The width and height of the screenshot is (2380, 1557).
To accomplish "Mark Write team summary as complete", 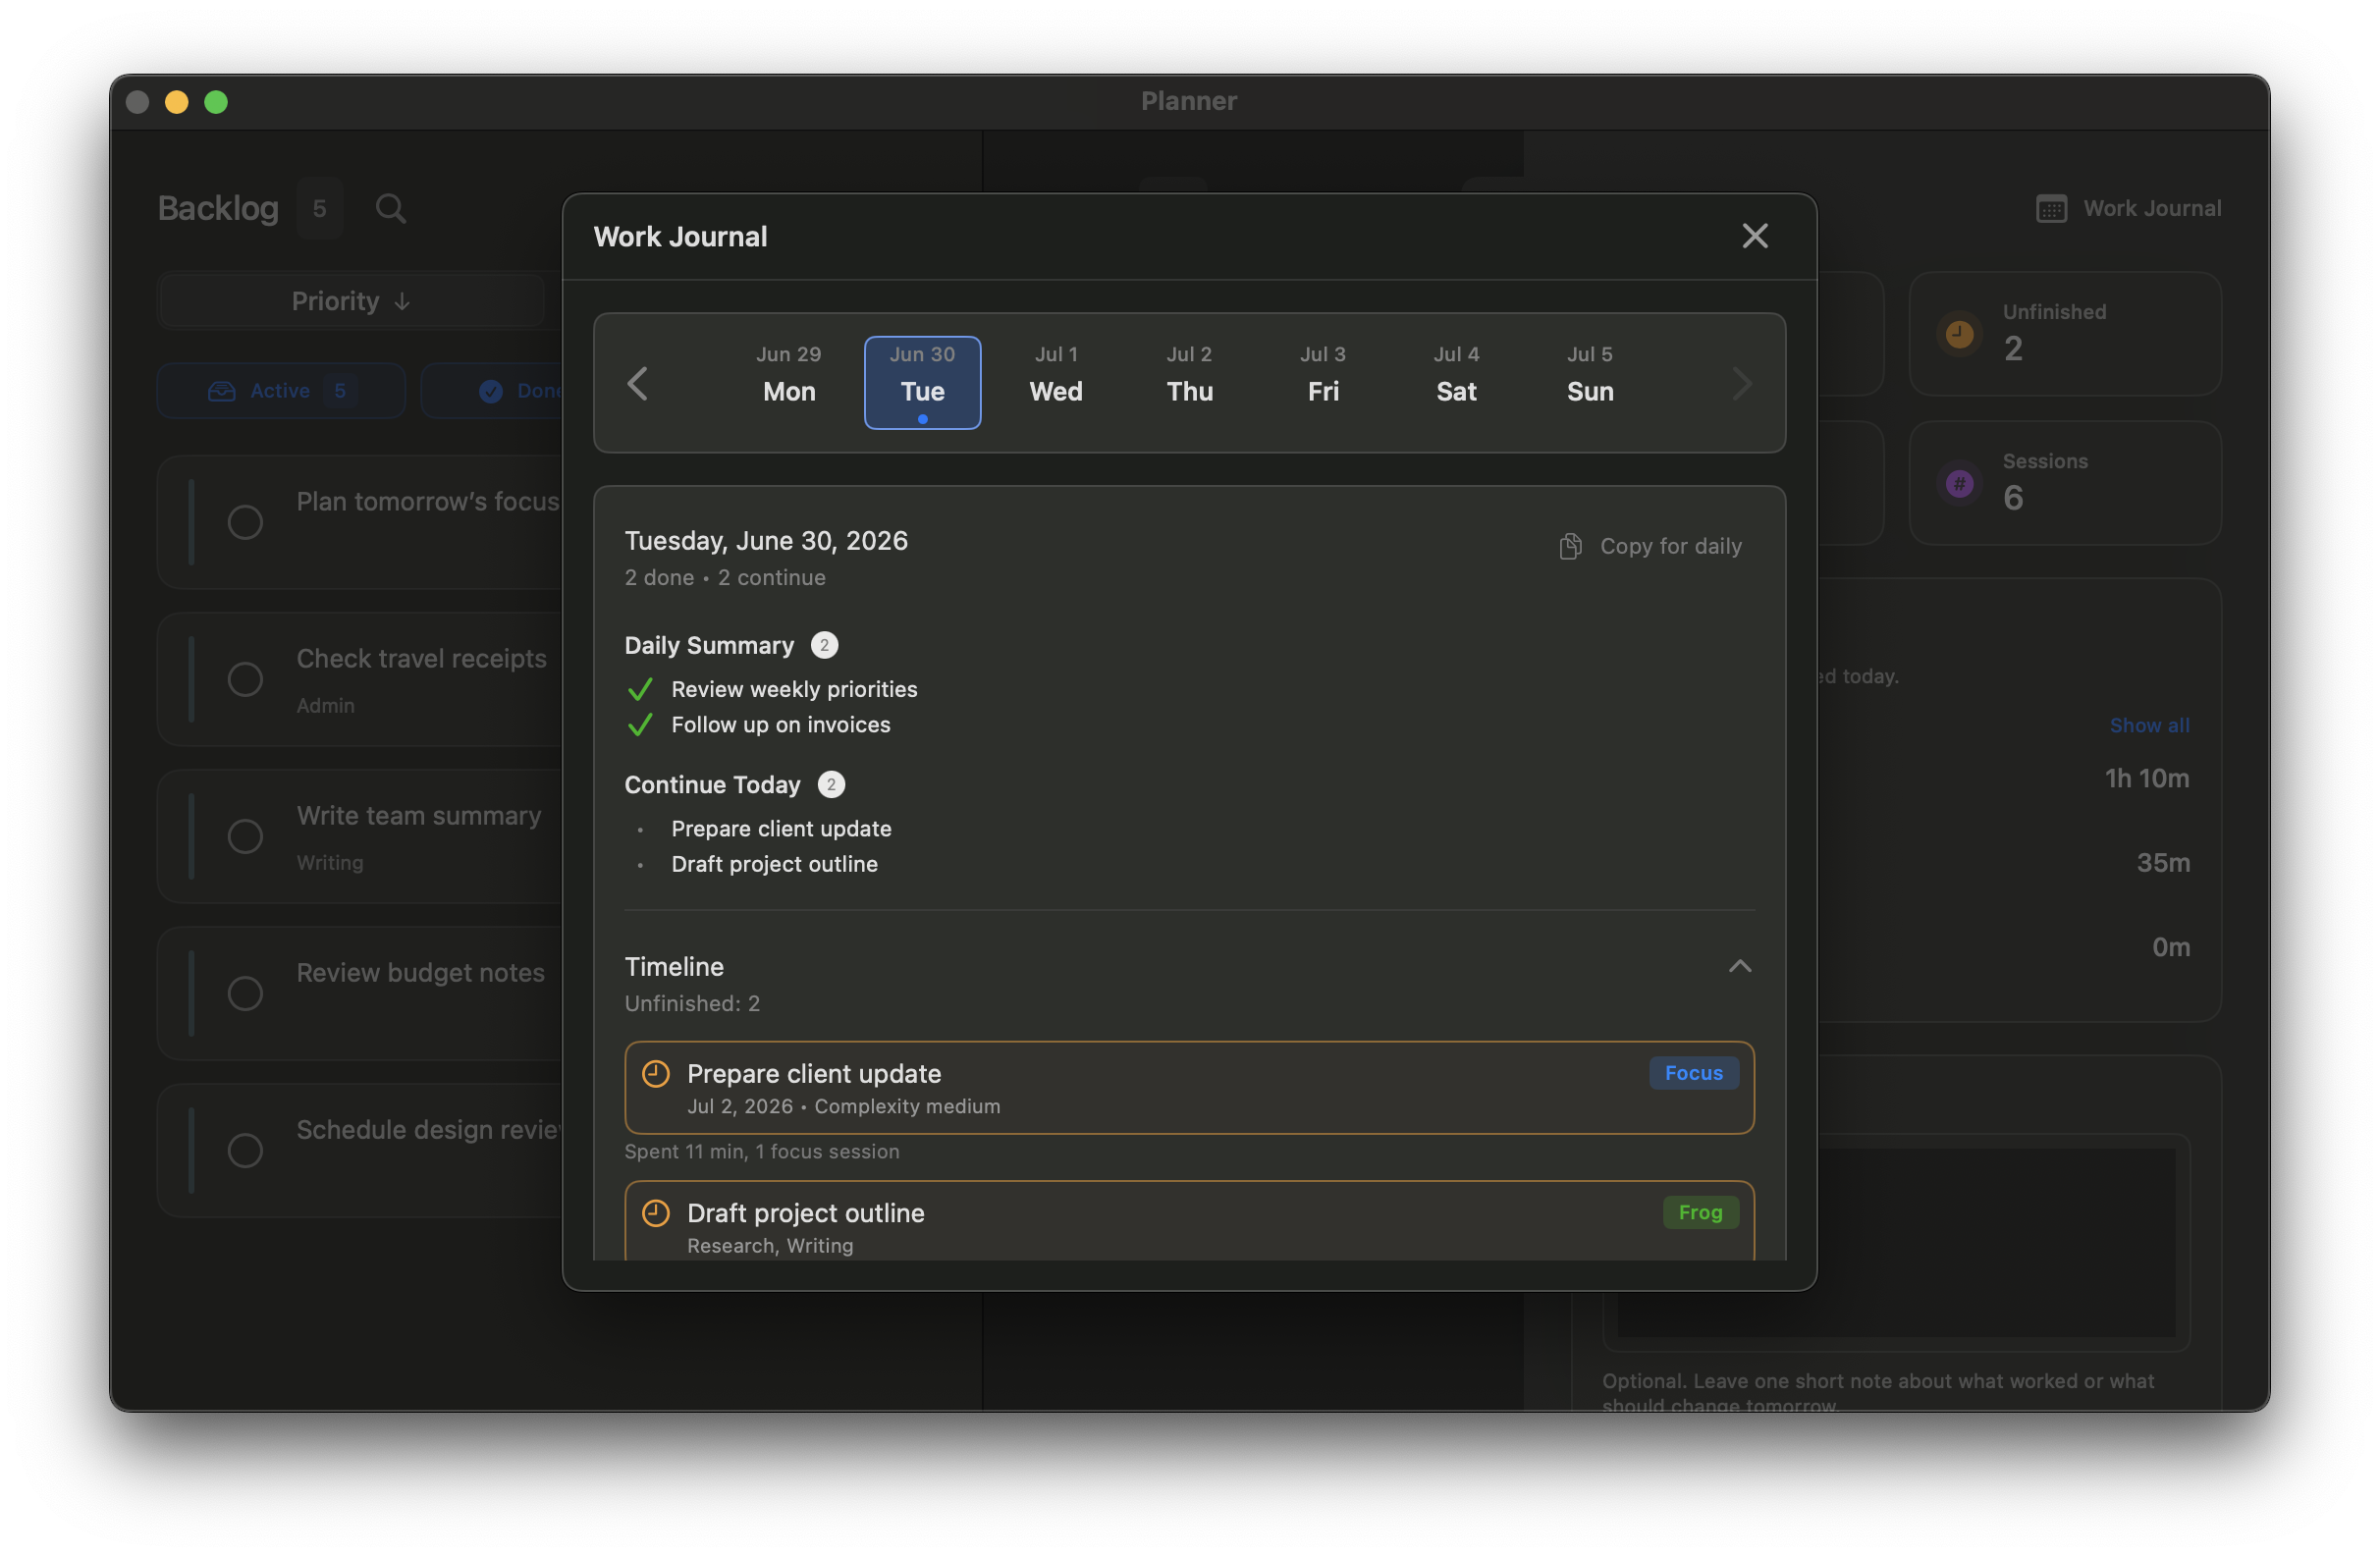I will click(x=245, y=836).
